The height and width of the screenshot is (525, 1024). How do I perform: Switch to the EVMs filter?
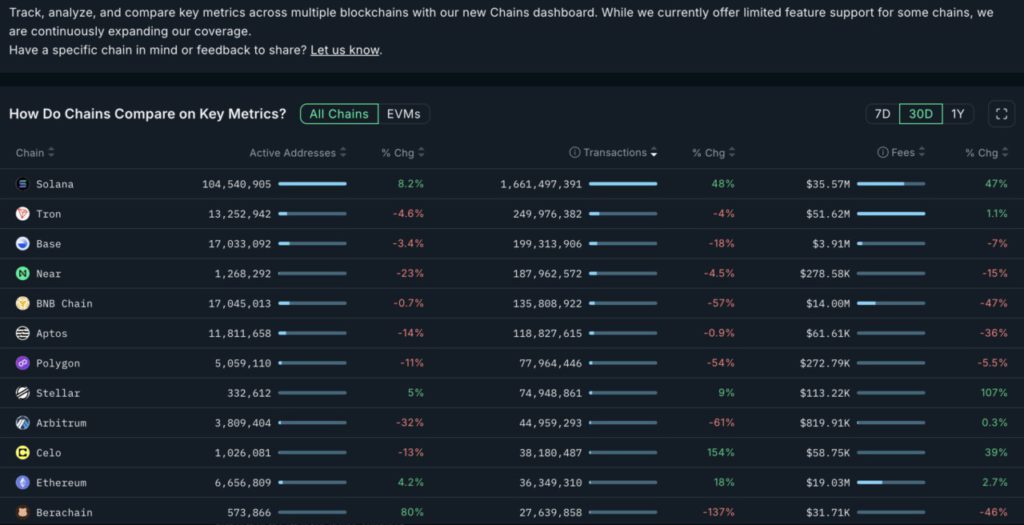(404, 114)
